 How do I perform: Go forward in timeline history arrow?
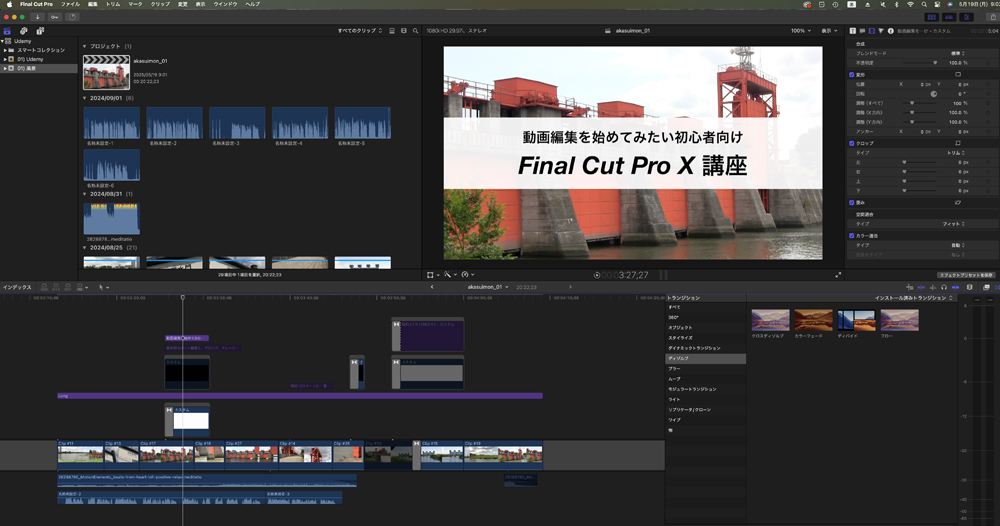[570, 287]
